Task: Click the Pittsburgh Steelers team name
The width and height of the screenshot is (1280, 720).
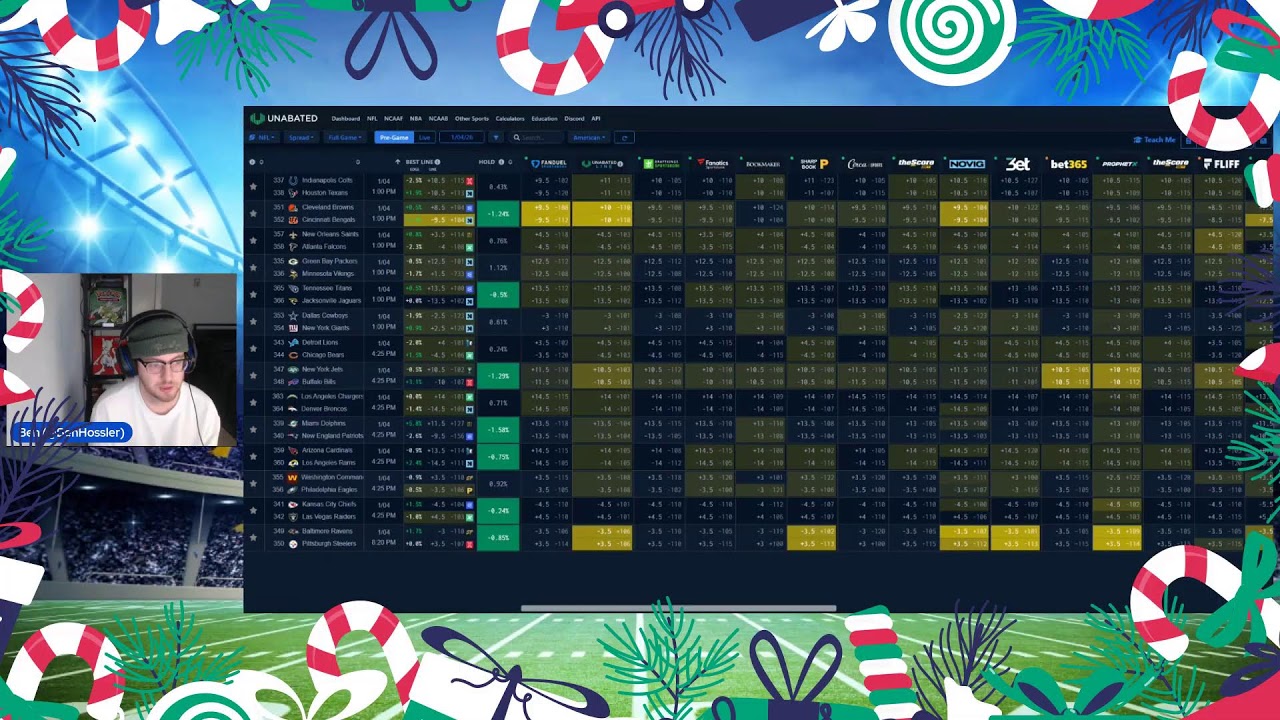Action: pyautogui.click(x=329, y=544)
